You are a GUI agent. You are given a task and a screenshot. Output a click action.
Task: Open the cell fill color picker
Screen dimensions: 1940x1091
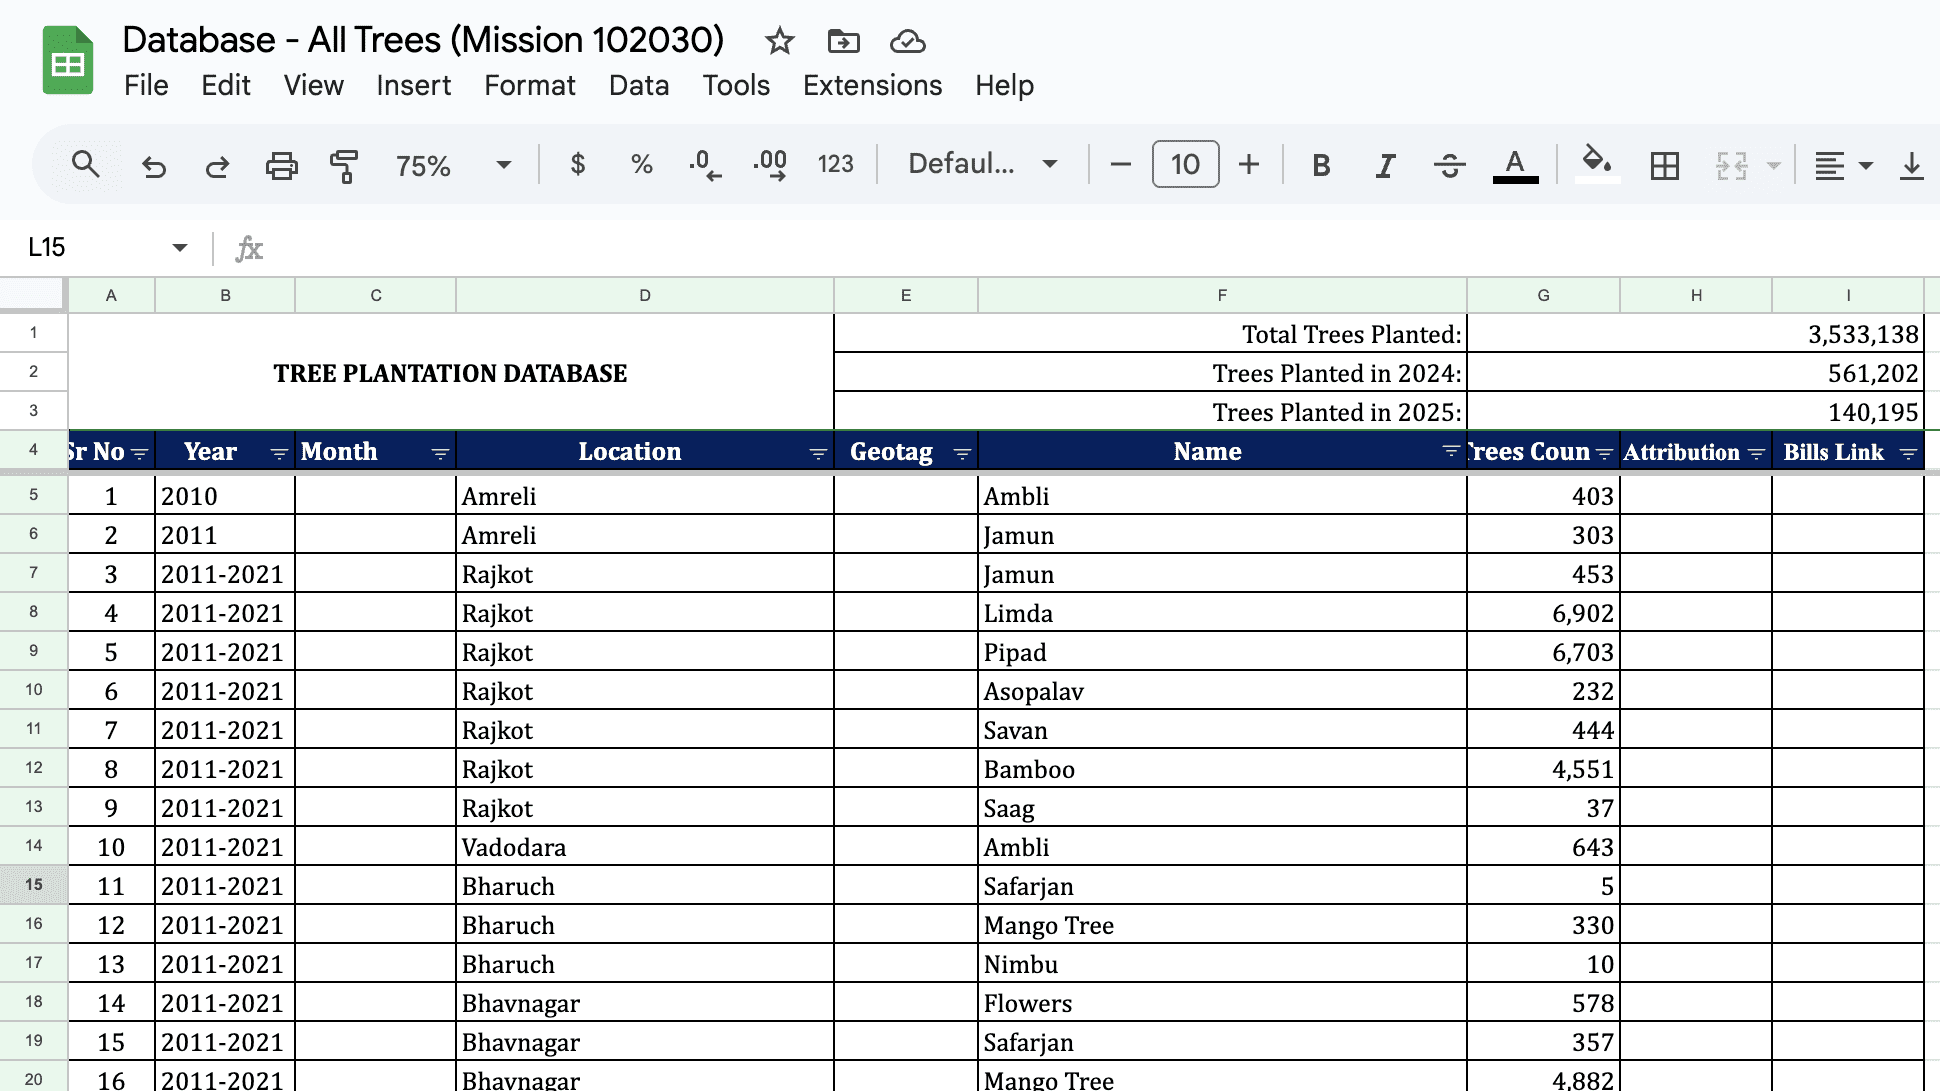(1595, 163)
